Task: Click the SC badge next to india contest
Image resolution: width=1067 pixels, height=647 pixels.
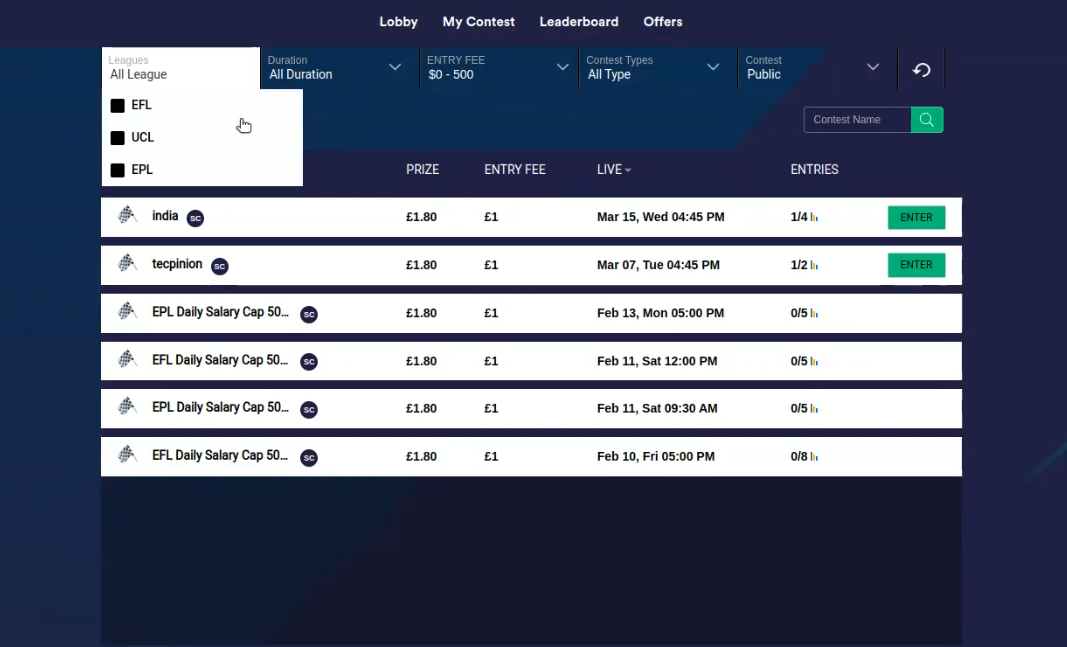Action: click(195, 217)
